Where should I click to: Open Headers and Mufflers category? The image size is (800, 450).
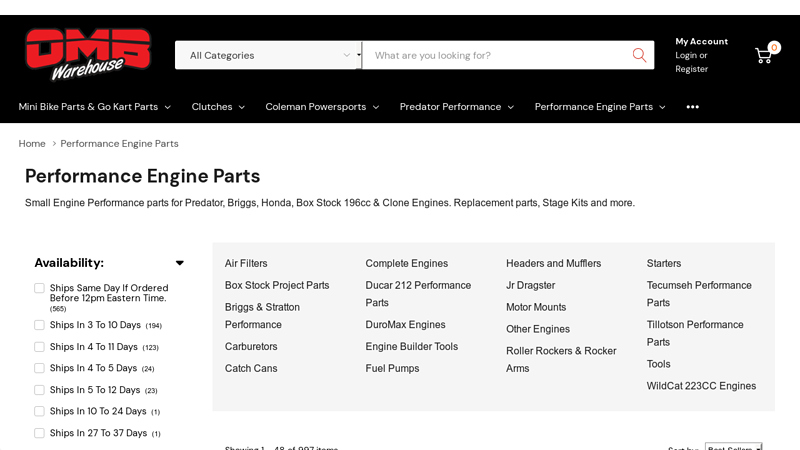(554, 263)
